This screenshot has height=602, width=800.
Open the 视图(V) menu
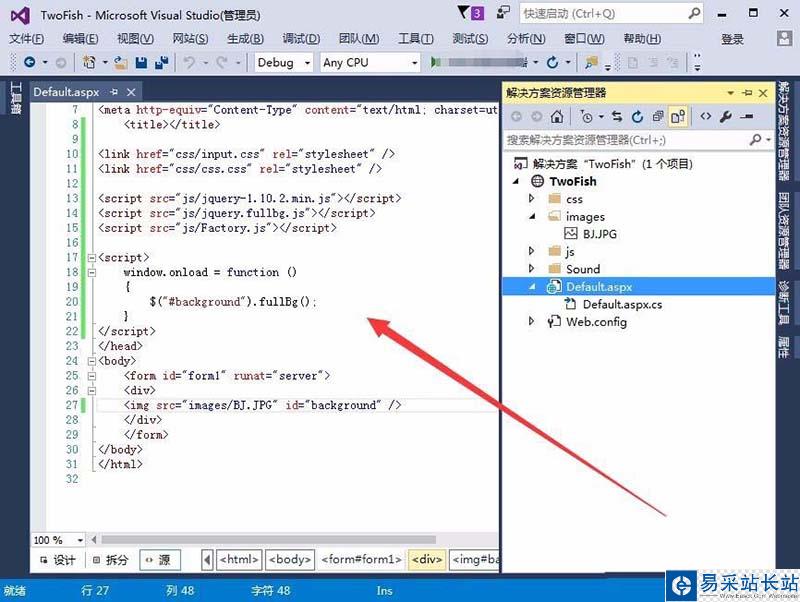[x=135, y=39]
